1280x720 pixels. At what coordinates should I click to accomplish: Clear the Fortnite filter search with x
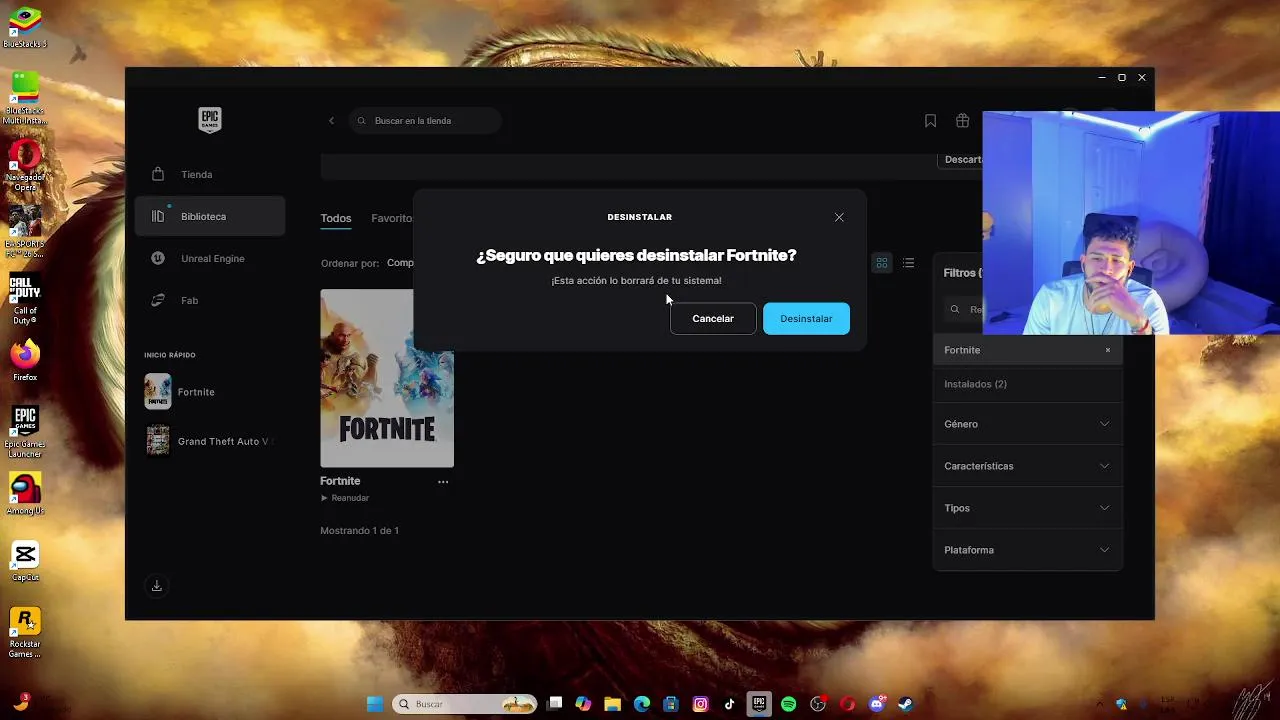click(x=1108, y=350)
